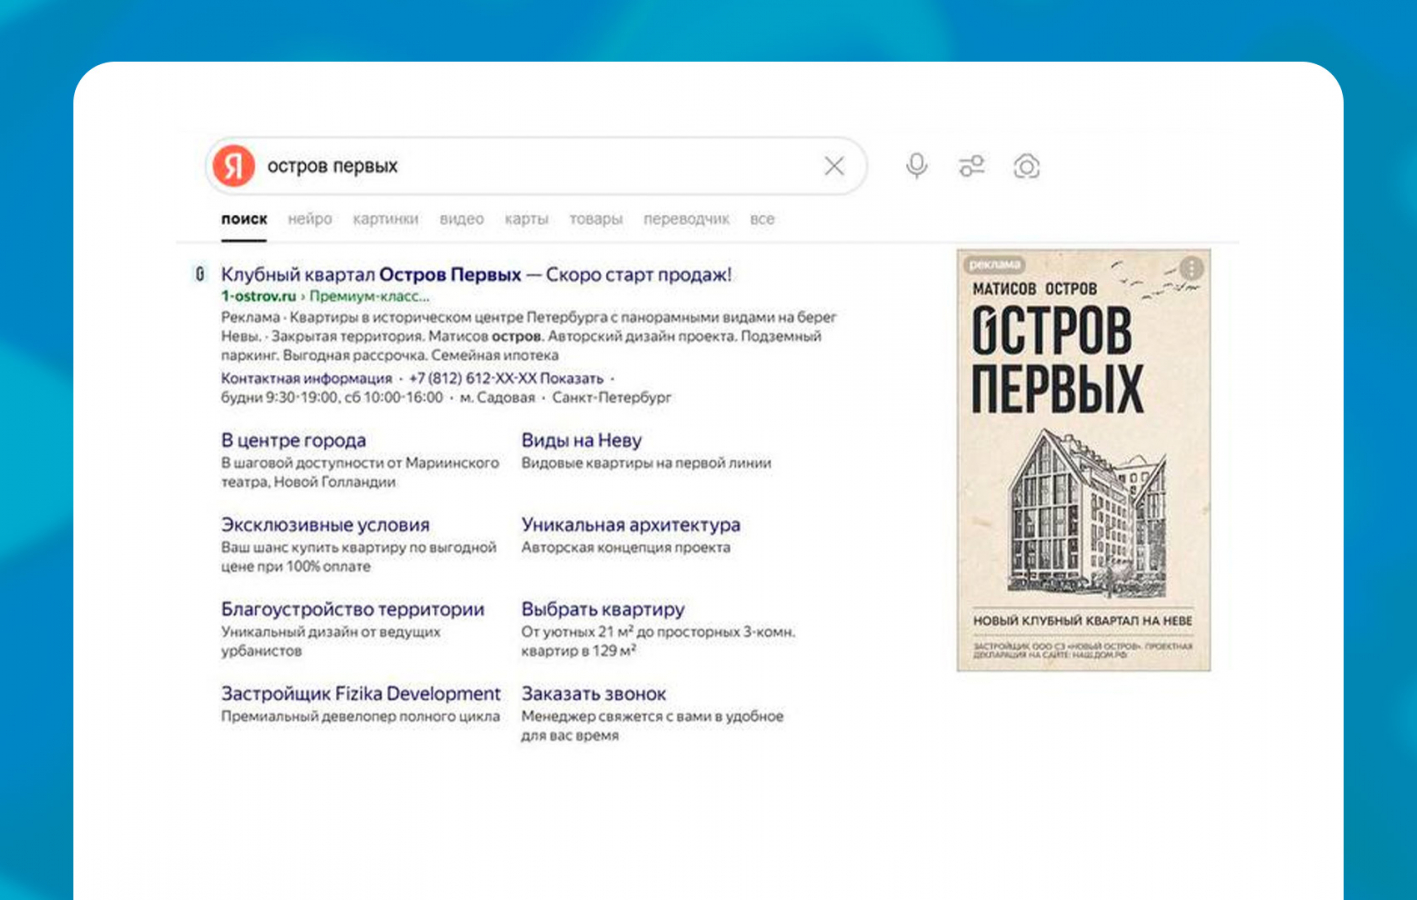The image size is (1417, 900).
Task: Click the Yandex logo icon
Action: pyautogui.click(x=234, y=166)
